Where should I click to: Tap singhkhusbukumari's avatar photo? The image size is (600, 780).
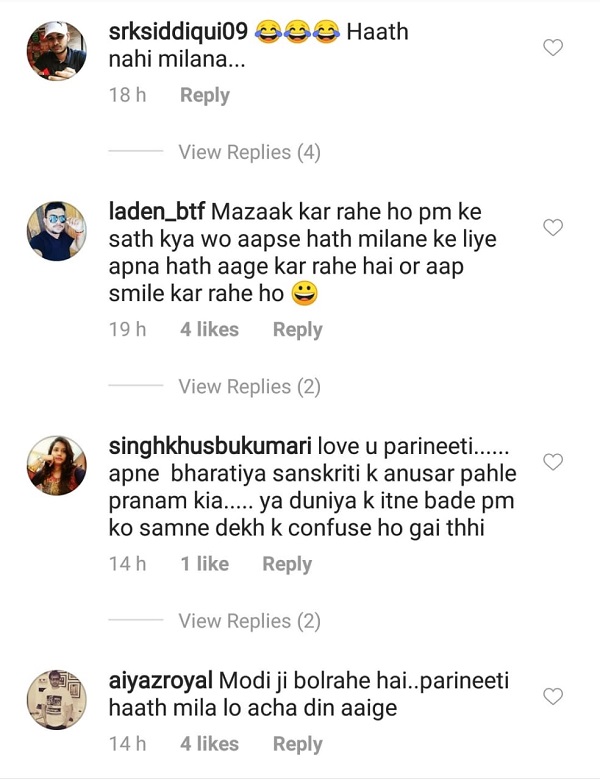tap(55, 465)
